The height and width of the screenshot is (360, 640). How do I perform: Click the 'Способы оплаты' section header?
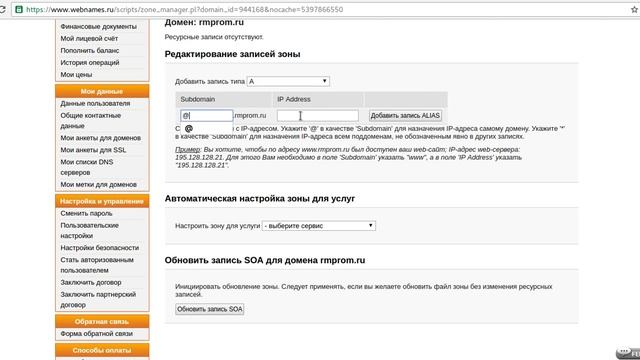(x=102, y=350)
